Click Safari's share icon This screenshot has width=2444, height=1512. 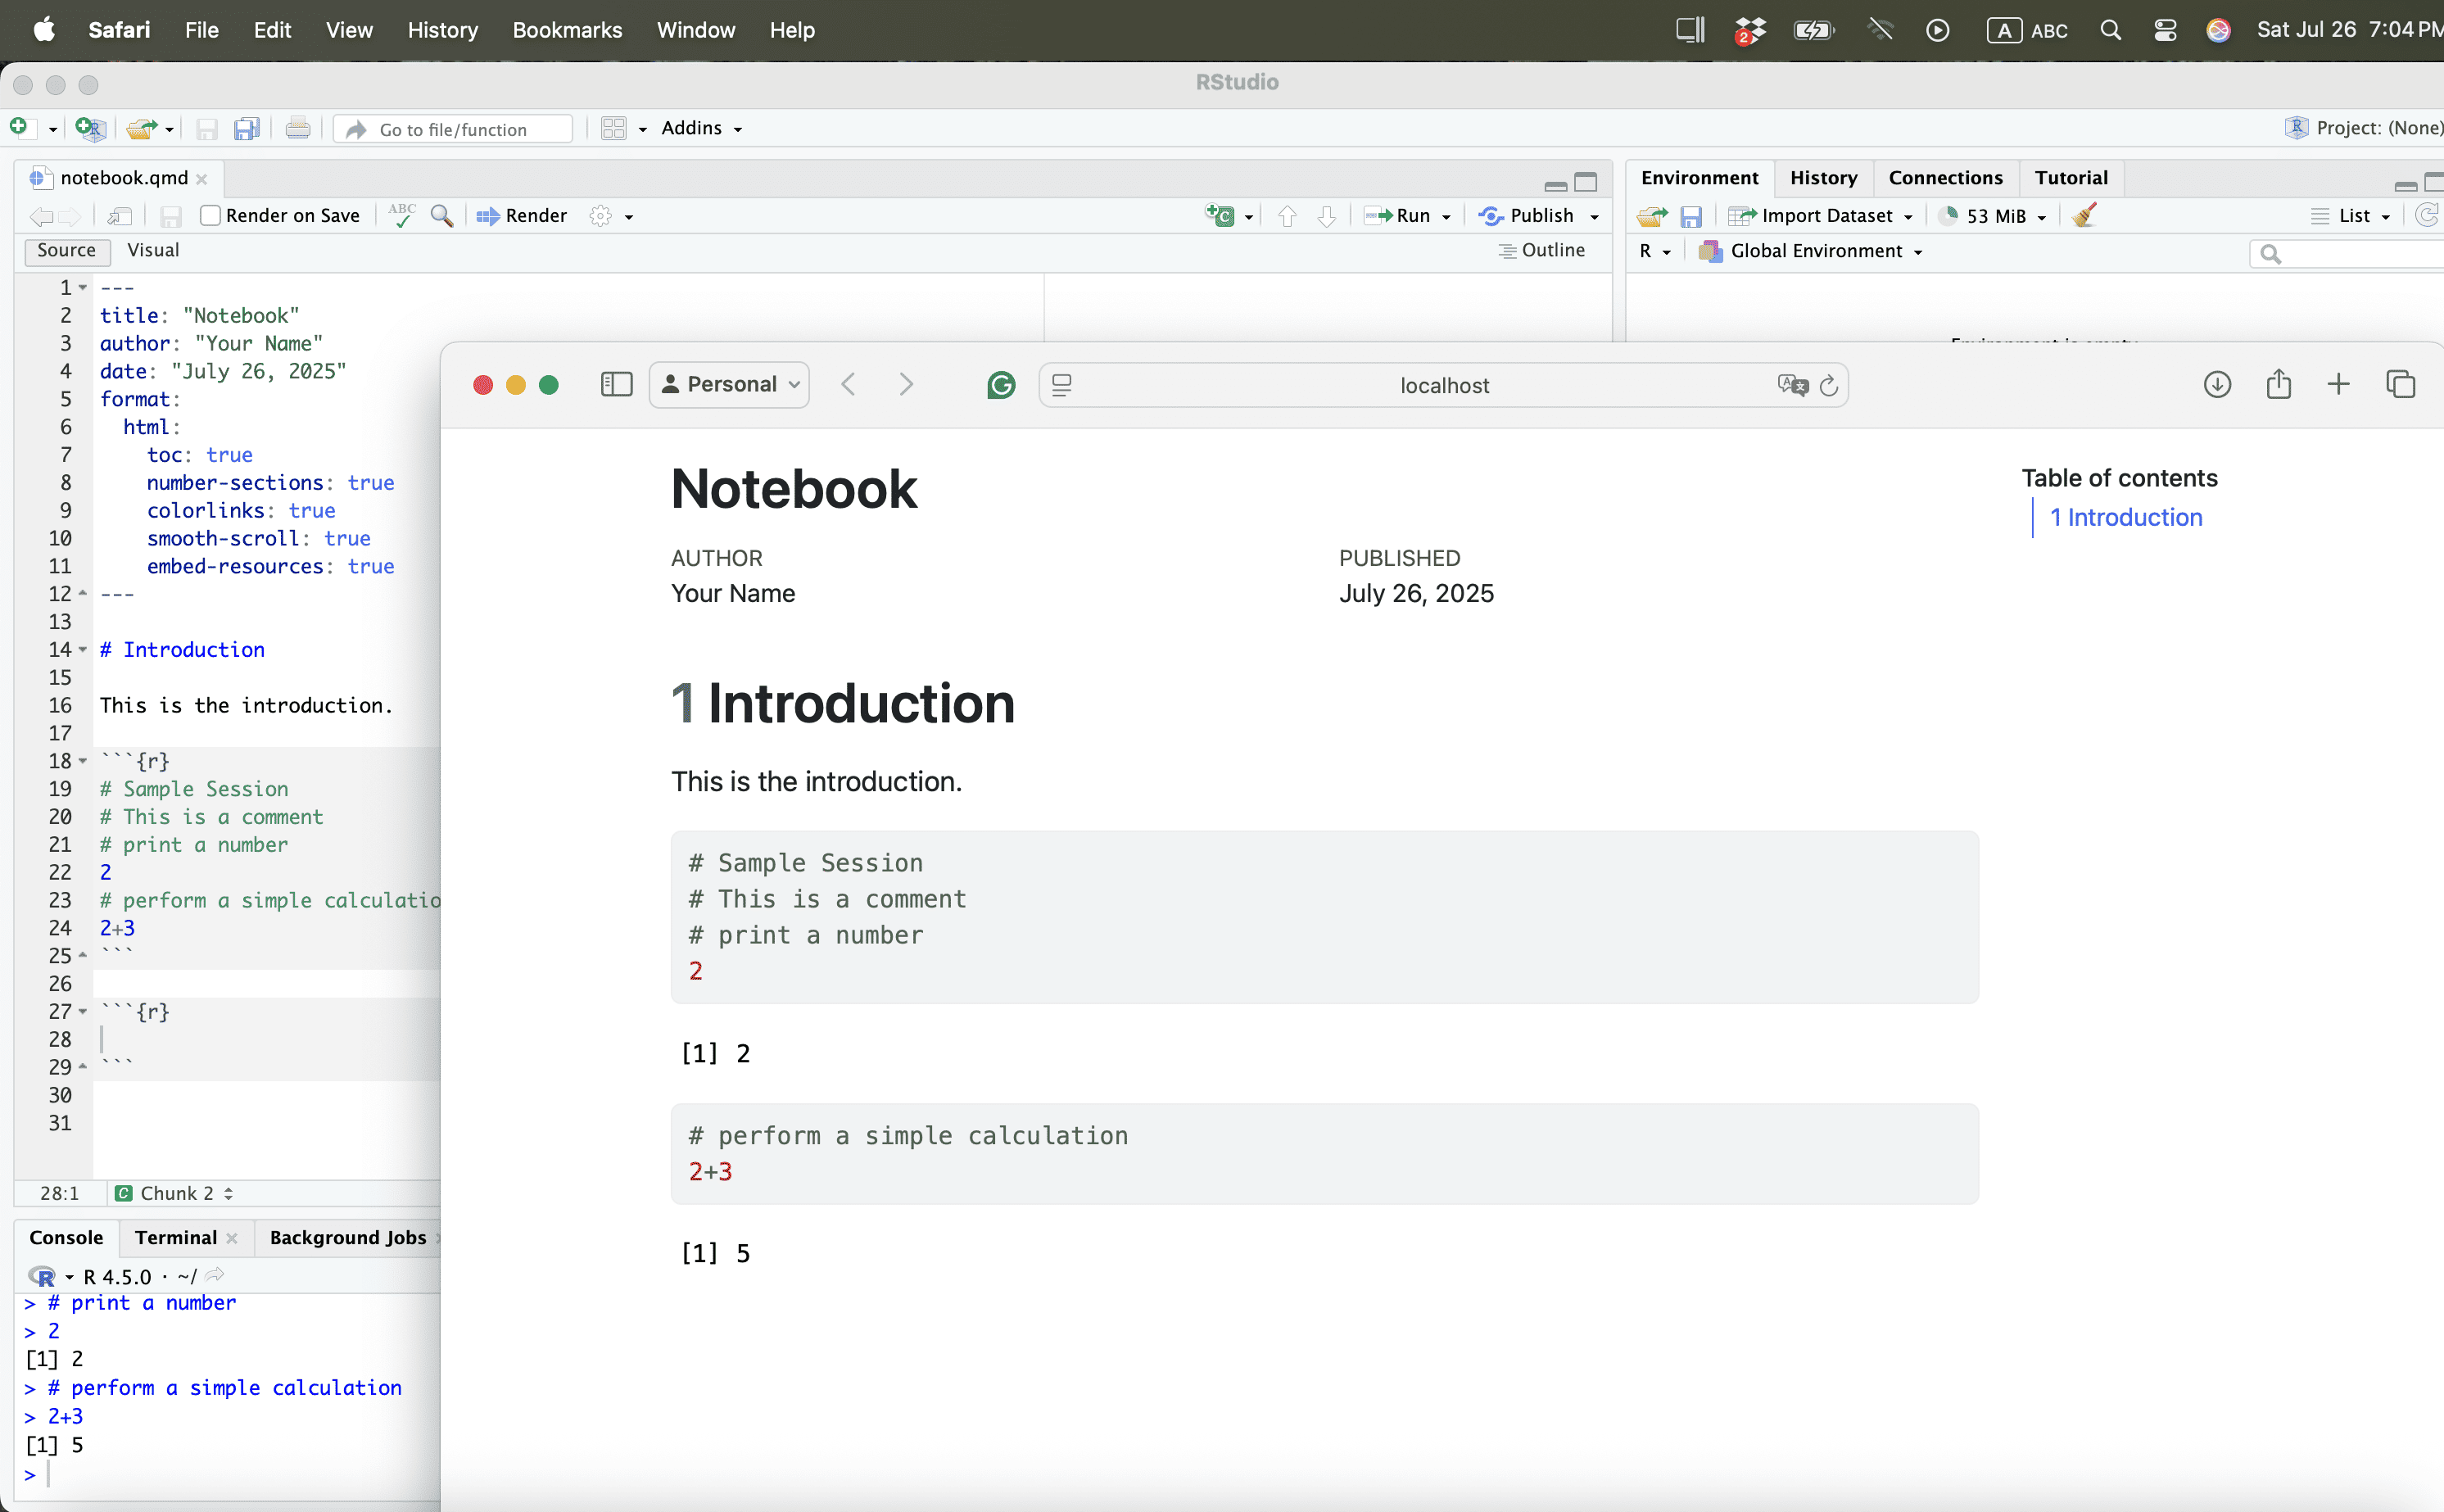tap(2278, 385)
